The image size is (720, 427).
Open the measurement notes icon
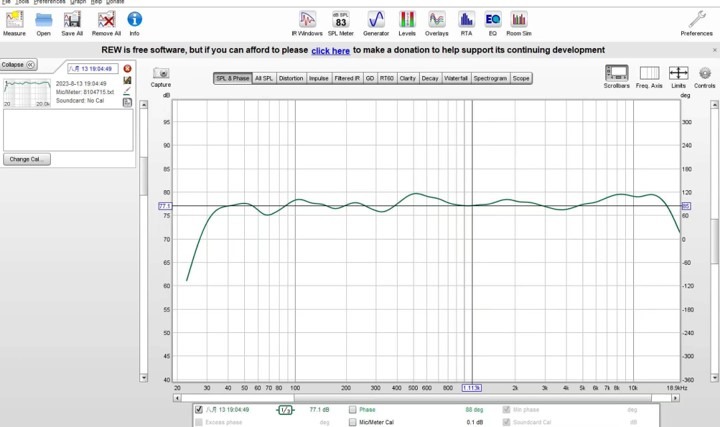(127, 102)
